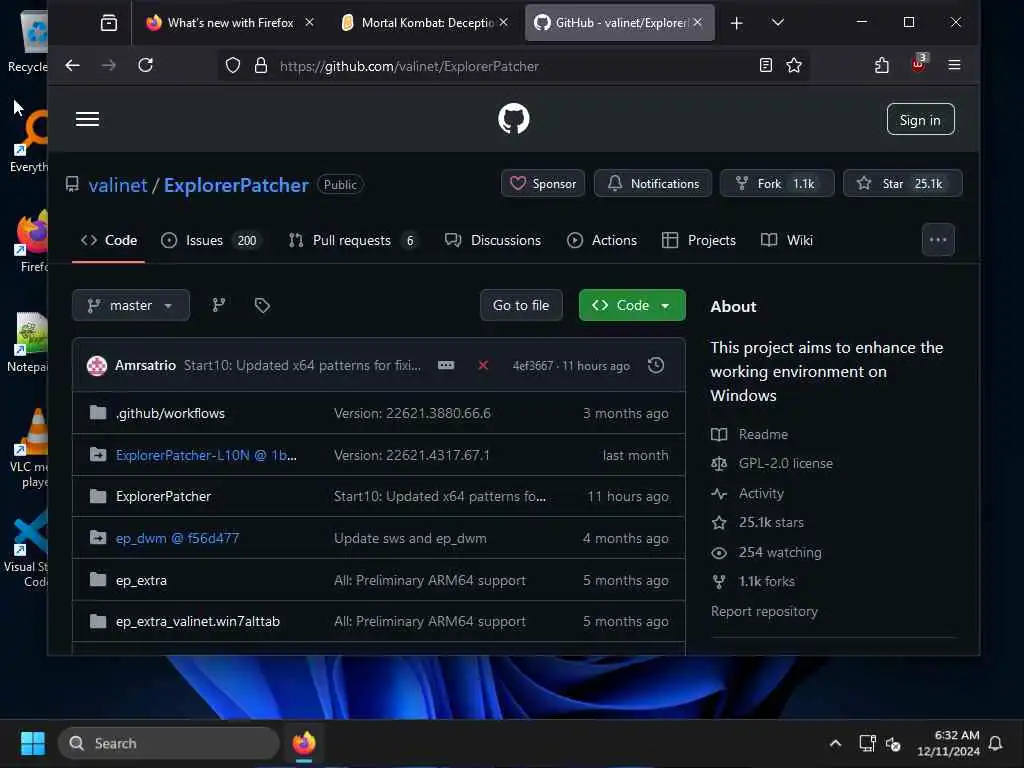
Task: Open the more repository tabs overflow menu
Action: point(938,240)
